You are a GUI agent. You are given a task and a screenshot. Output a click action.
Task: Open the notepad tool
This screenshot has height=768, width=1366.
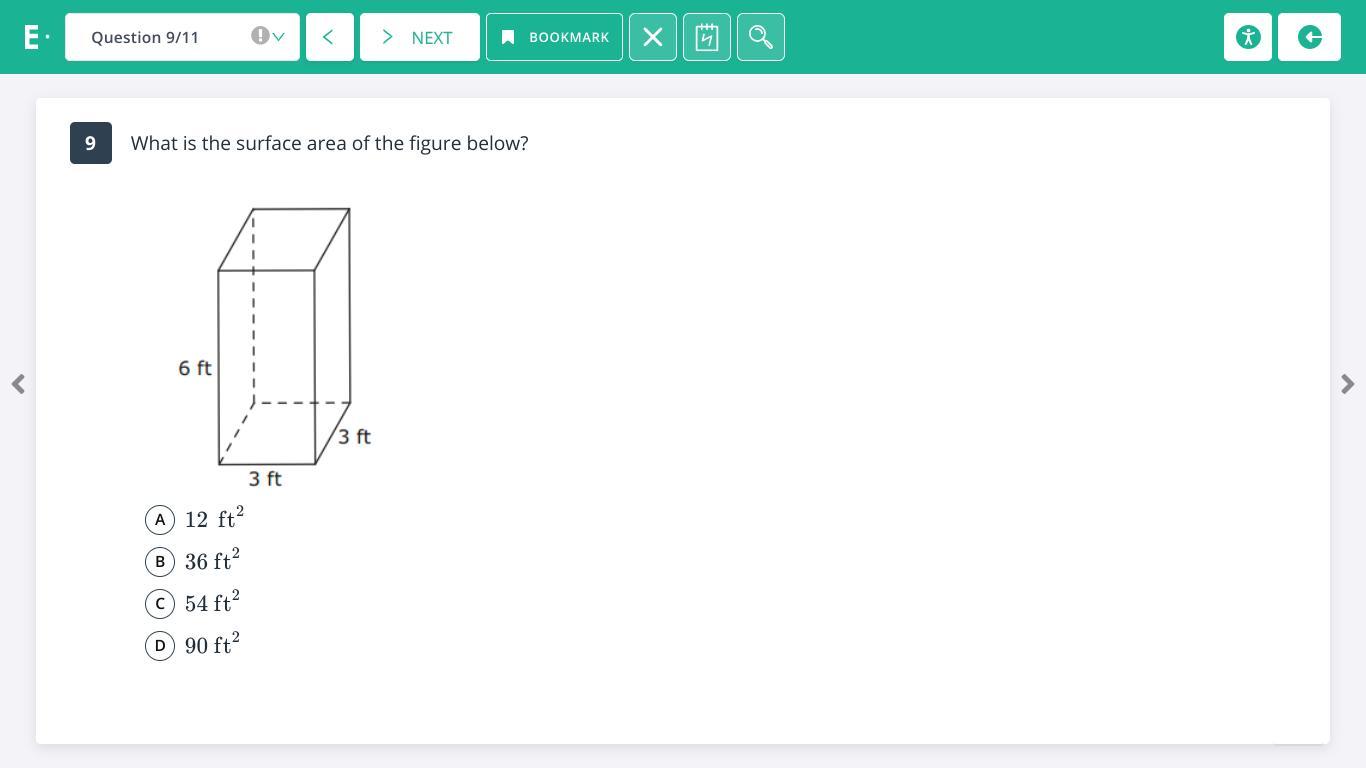pyautogui.click(x=707, y=37)
